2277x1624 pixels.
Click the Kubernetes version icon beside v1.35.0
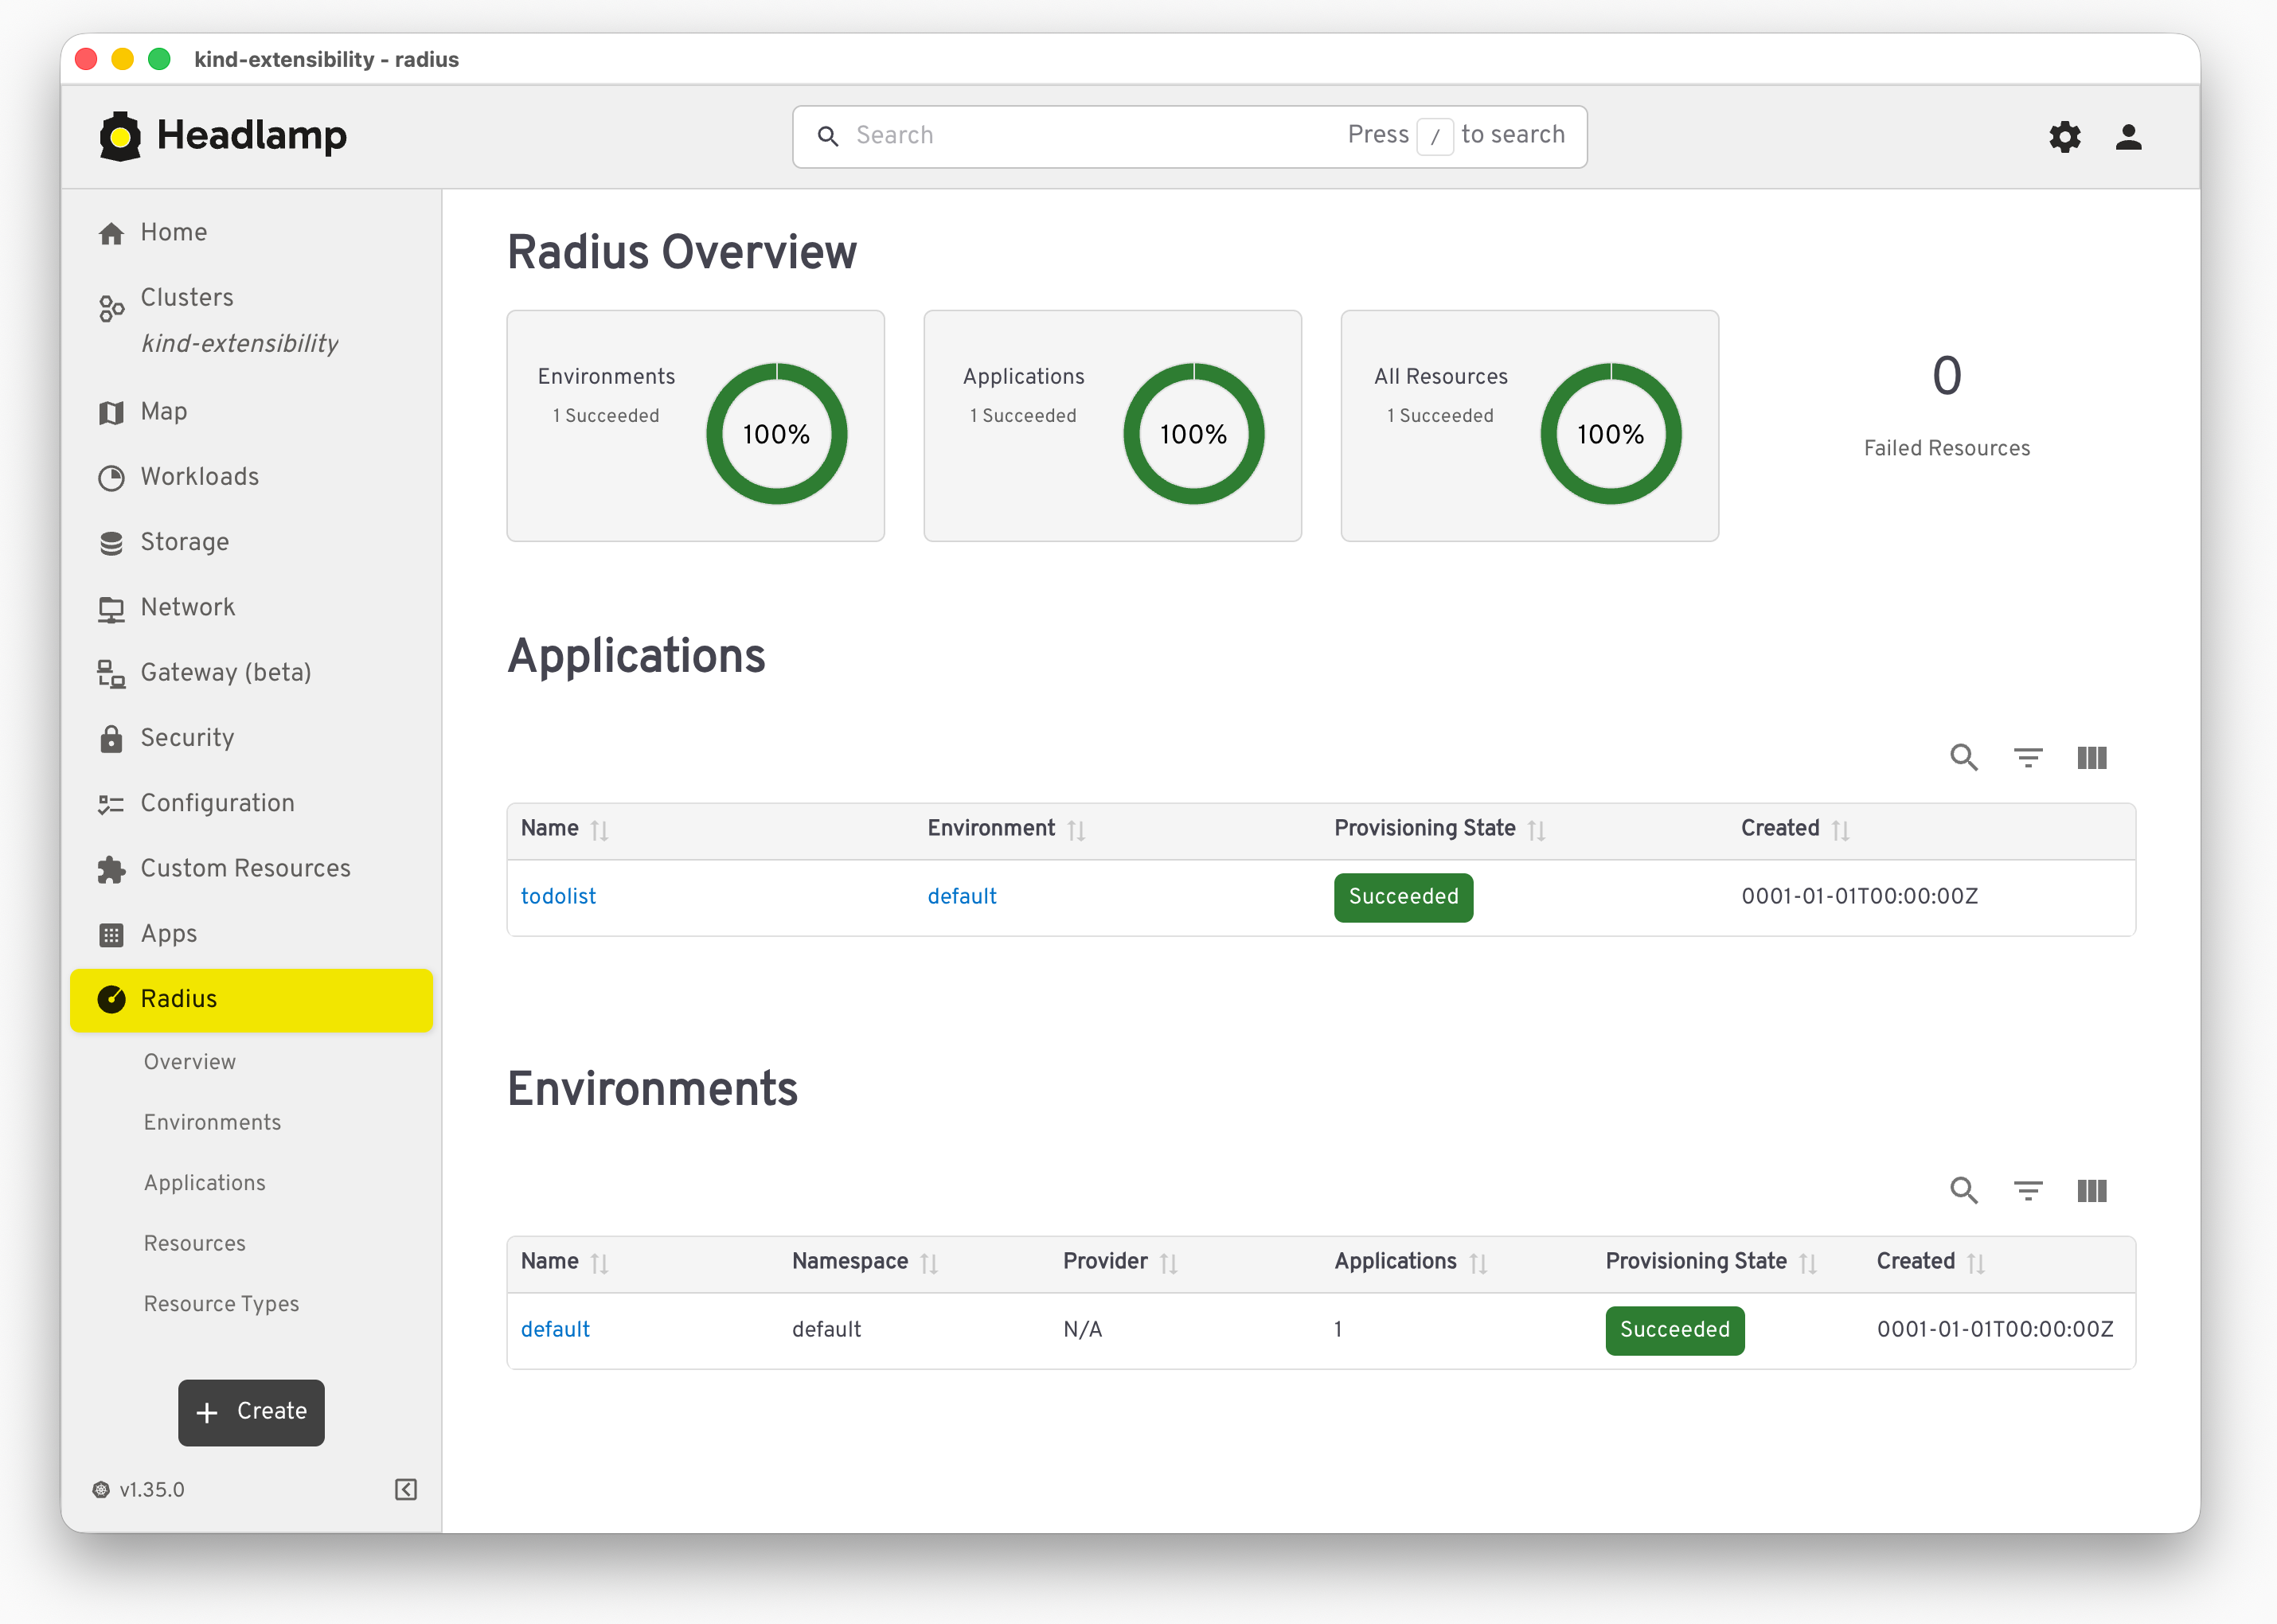(x=101, y=1490)
